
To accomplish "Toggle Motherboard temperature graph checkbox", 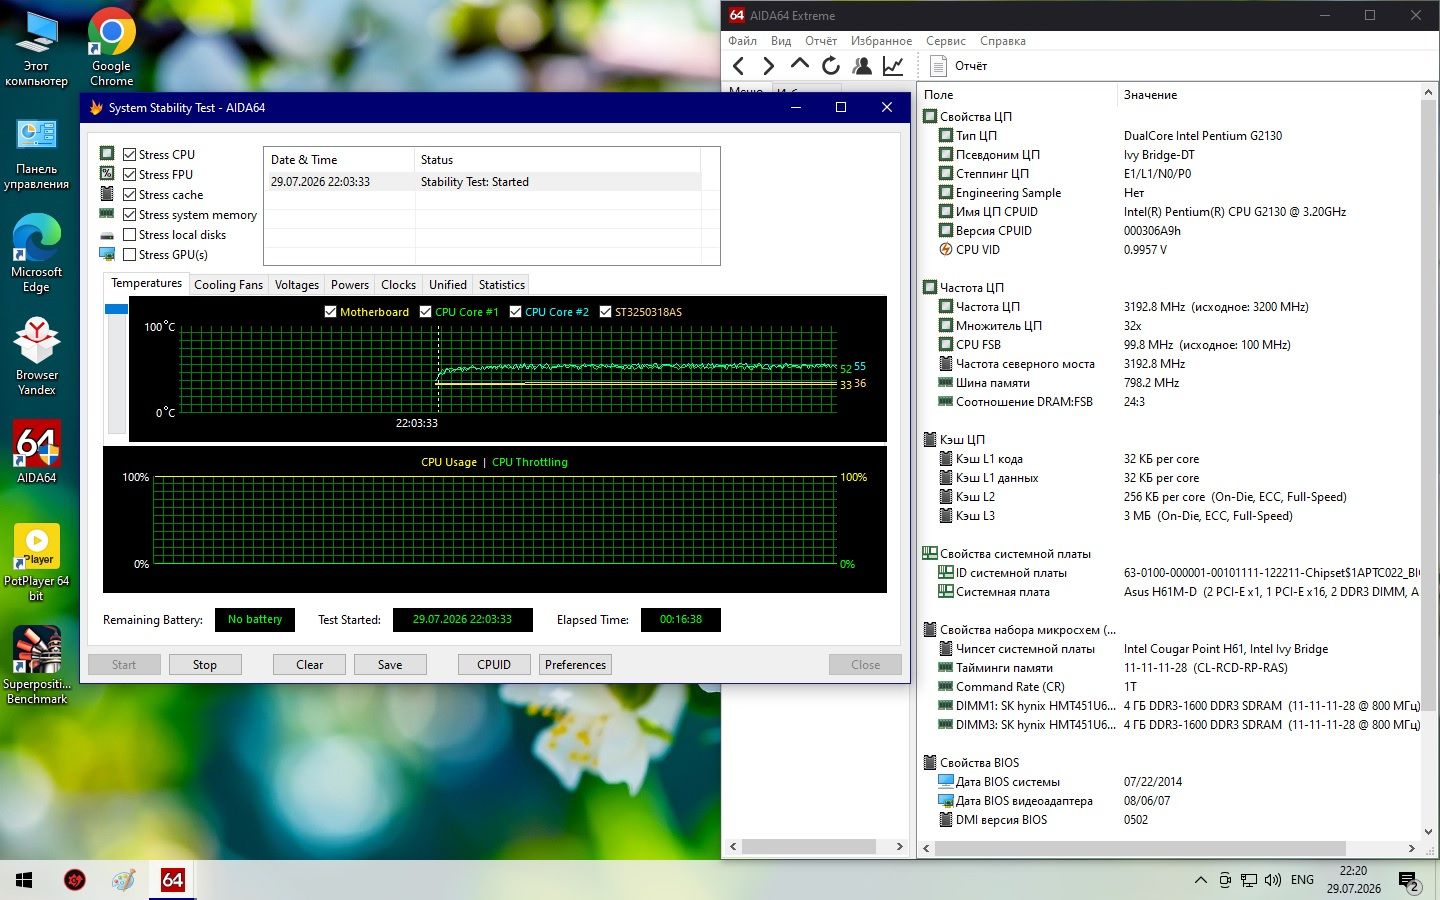I will tap(330, 312).
